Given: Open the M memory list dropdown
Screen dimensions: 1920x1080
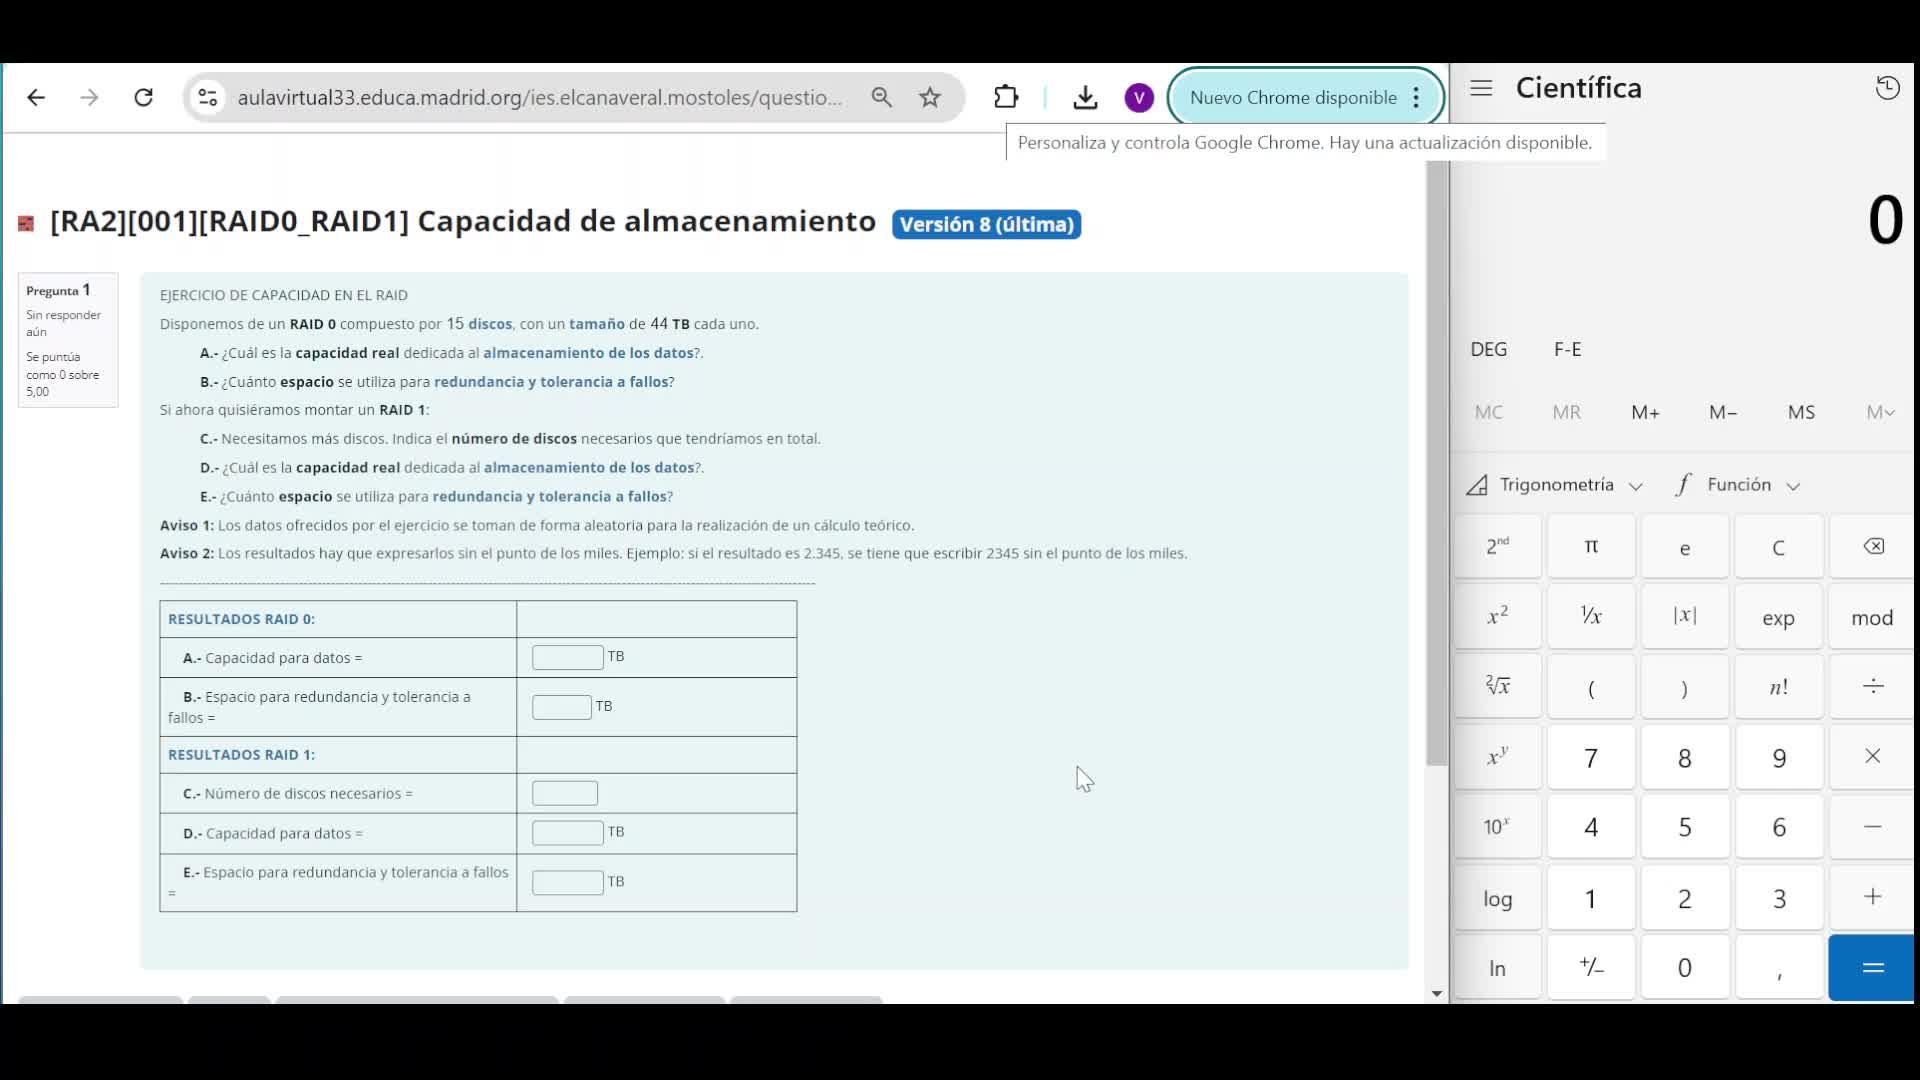Looking at the screenshot, I should (x=1879, y=412).
